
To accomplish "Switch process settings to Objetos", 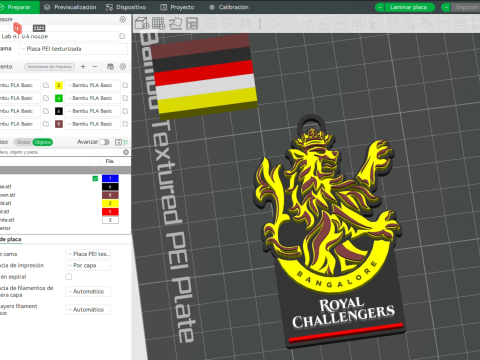I will click(43, 142).
